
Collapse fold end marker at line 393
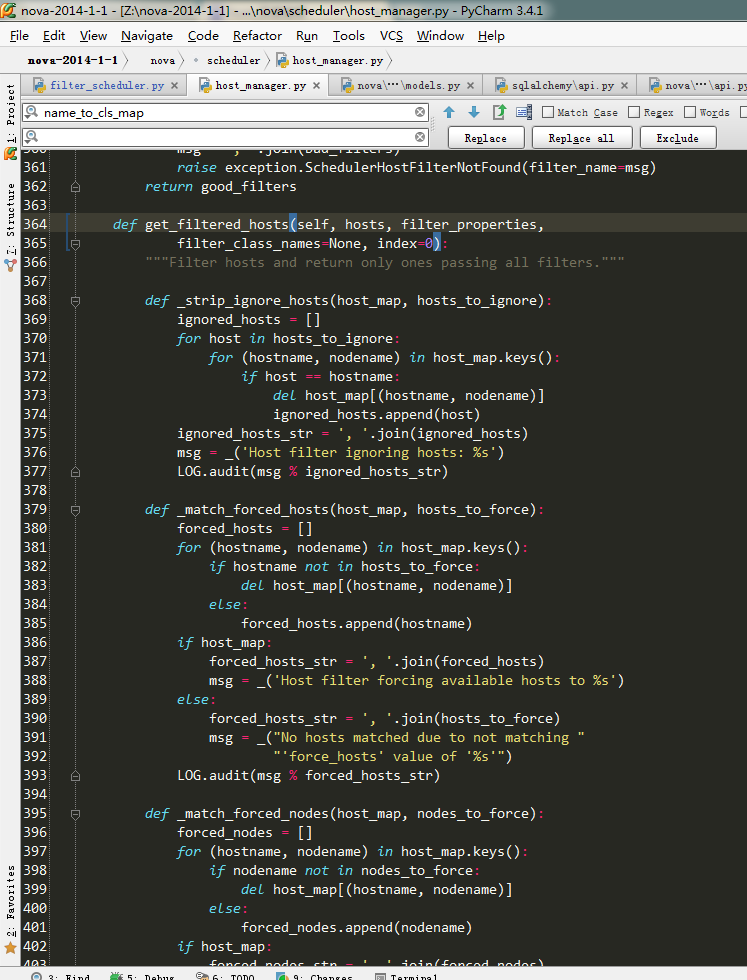click(75, 776)
